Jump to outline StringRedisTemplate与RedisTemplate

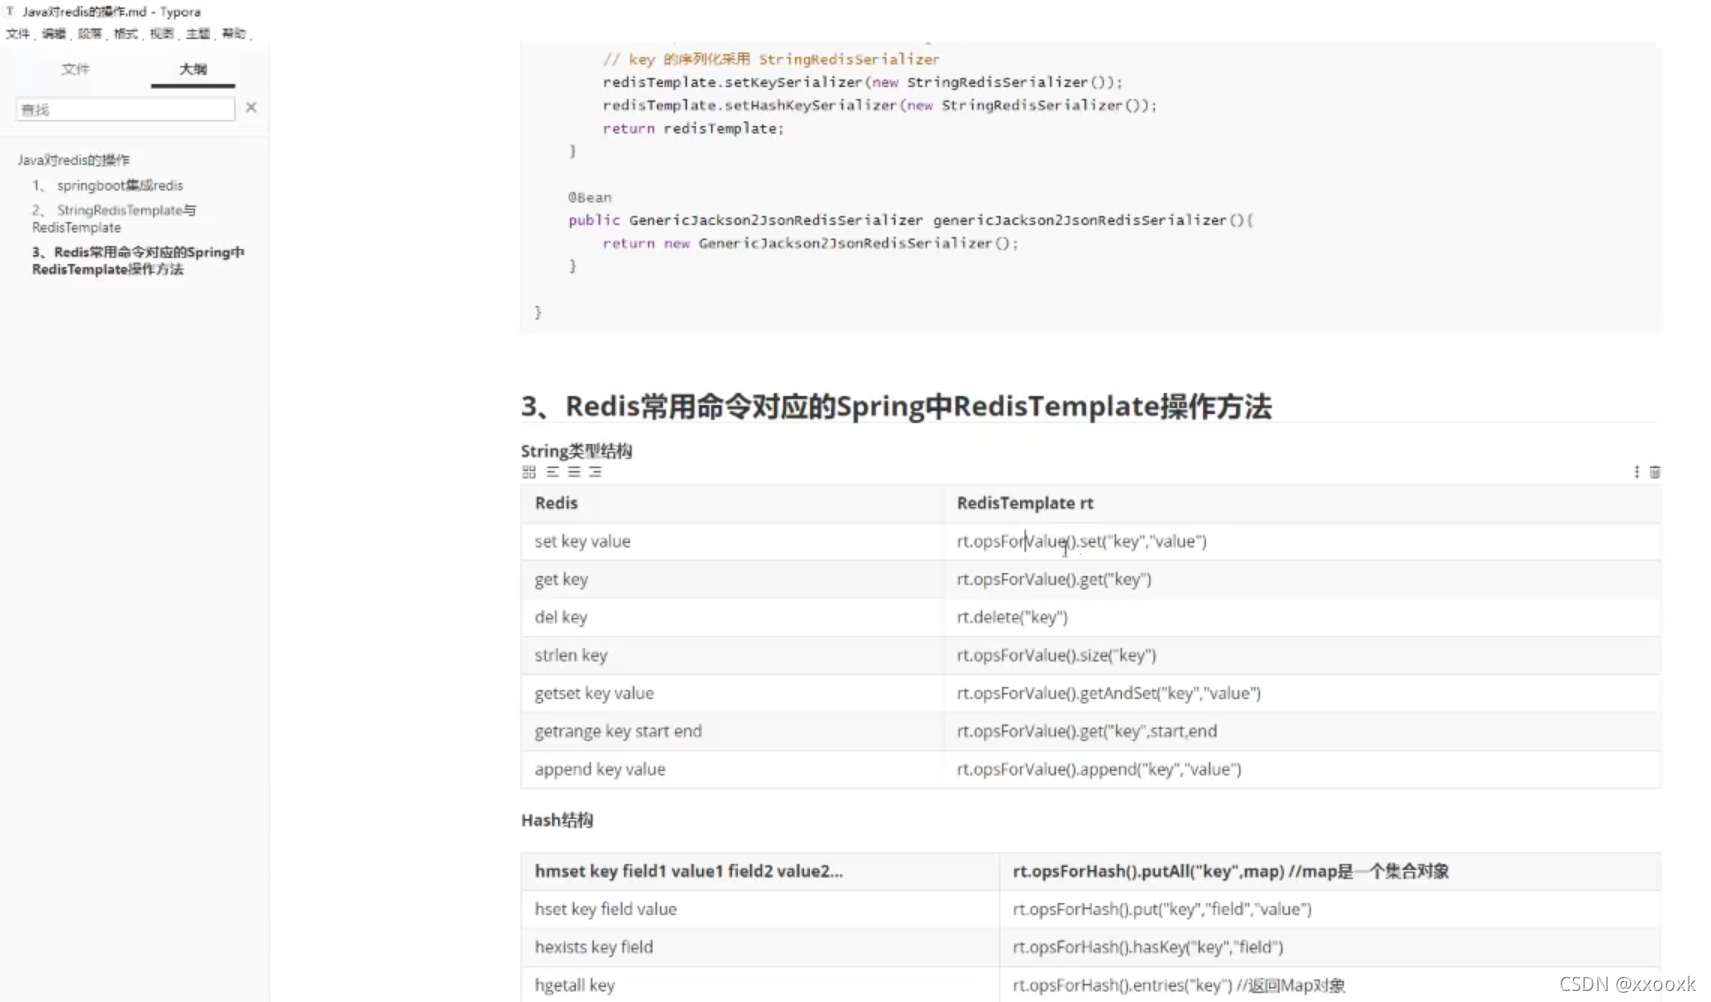(x=114, y=219)
